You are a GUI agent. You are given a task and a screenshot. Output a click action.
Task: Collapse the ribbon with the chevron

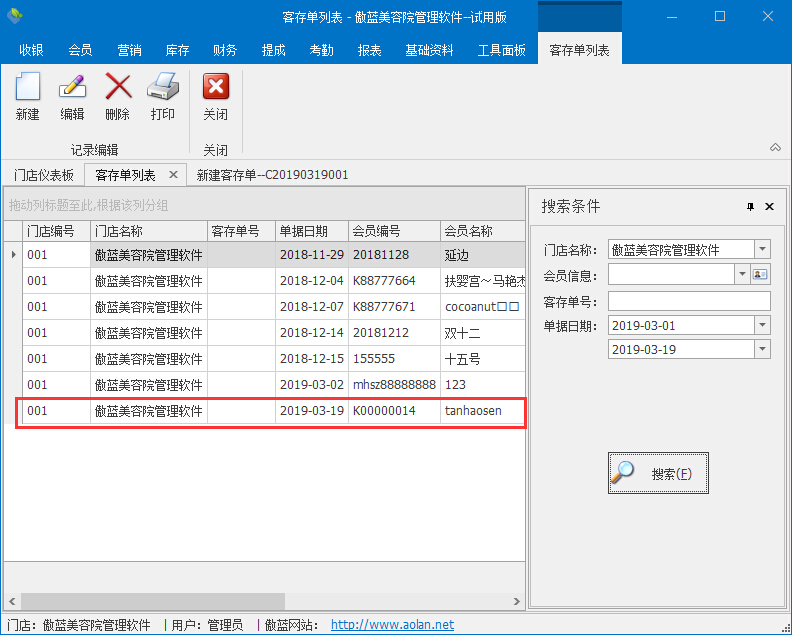pyautogui.click(x=774, y=147)
